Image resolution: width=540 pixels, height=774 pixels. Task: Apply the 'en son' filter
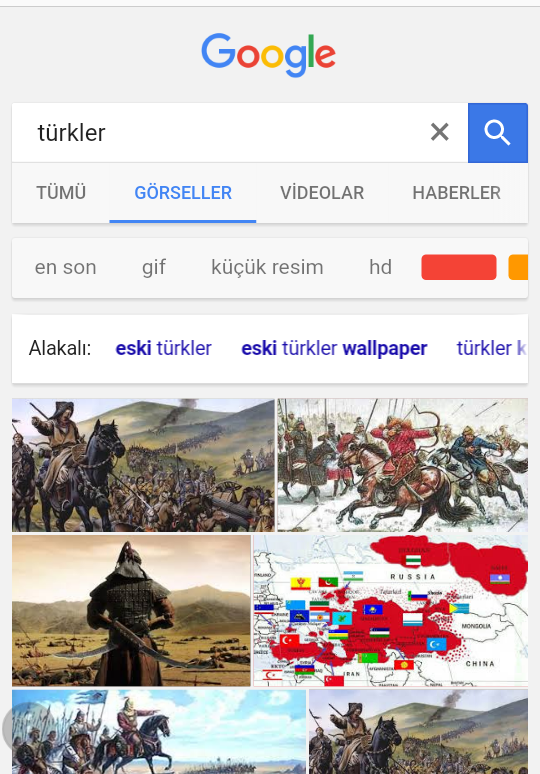coord(66,267)
